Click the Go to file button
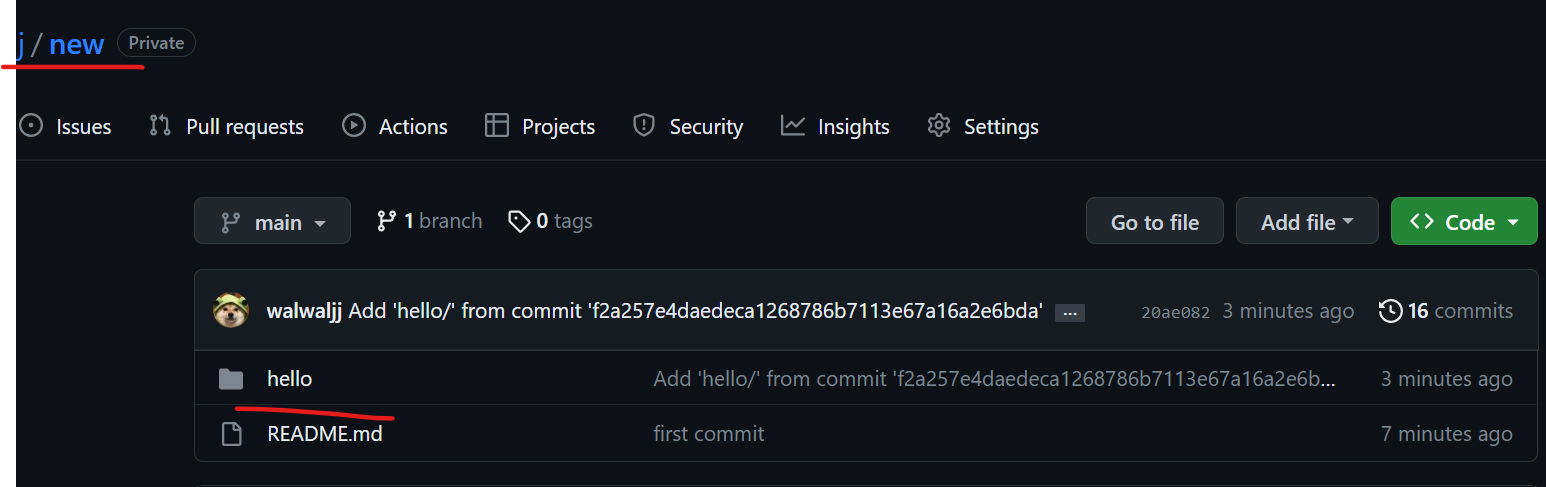This screenshot has height=487, width=1546. pyautogui.click(x=1155, y=221)
